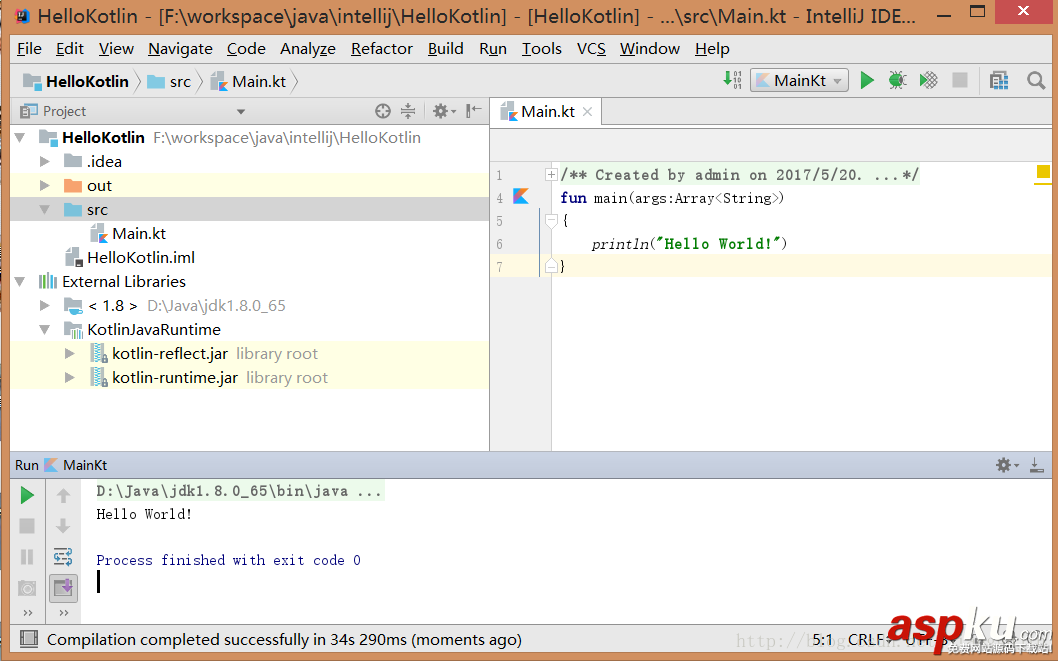Open Search Everywhere magnifier icon
Viewport: 1058px width, 661px height.
1036,80
